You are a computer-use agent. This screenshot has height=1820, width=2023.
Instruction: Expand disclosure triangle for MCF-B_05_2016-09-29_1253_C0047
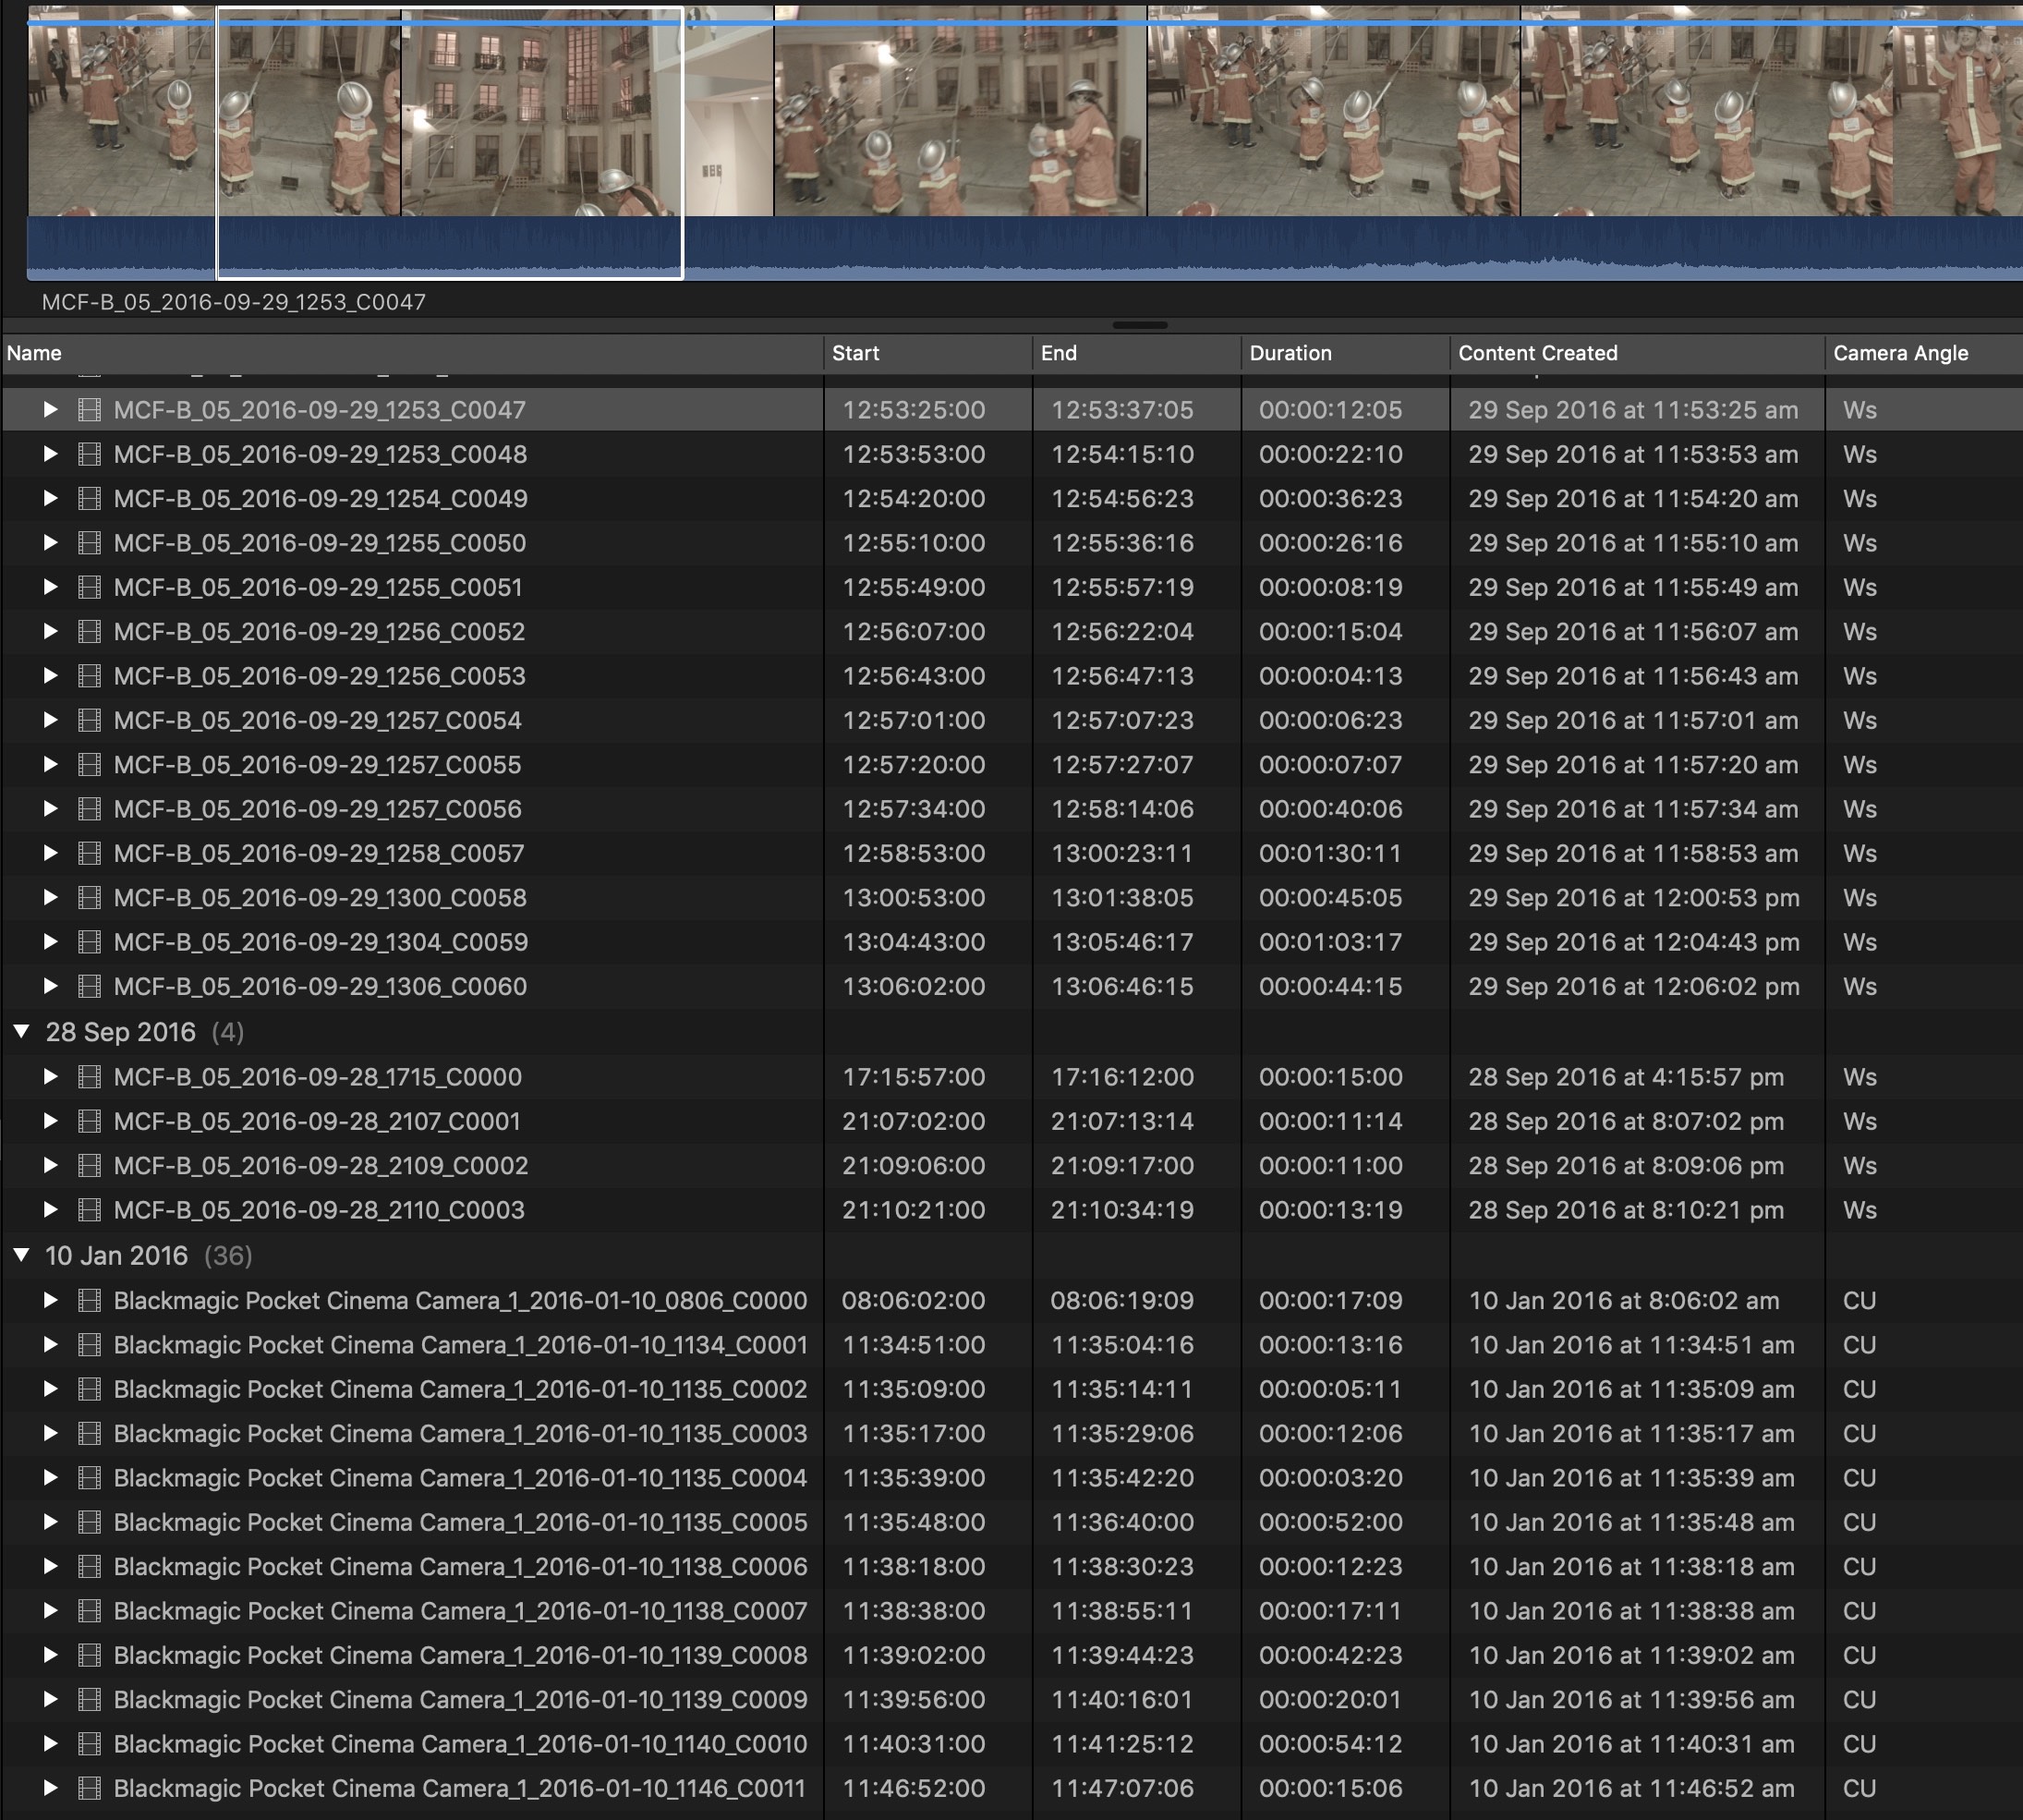coord(50,410)
